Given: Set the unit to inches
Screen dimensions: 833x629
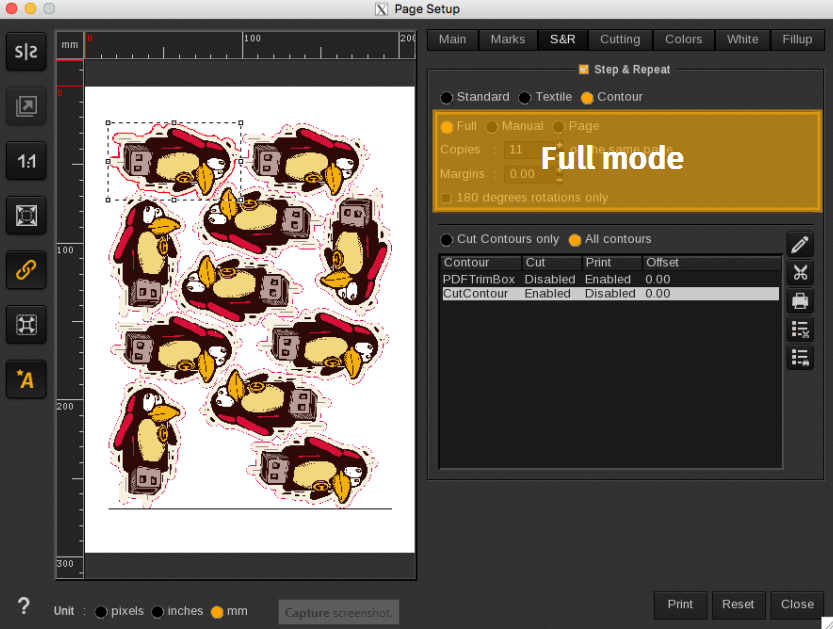Looking at the screenshot, I should pyautogui.click(x=158, y=612).
